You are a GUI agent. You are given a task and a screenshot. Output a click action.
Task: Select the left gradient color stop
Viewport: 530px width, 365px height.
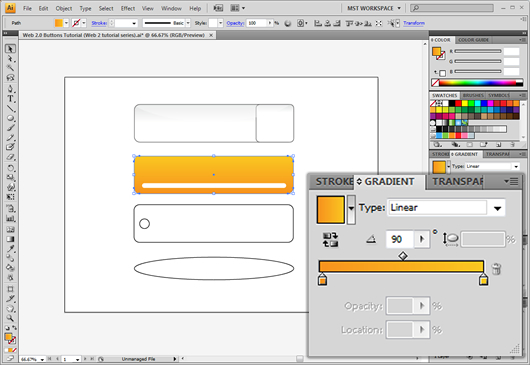(x=322, y=280)
